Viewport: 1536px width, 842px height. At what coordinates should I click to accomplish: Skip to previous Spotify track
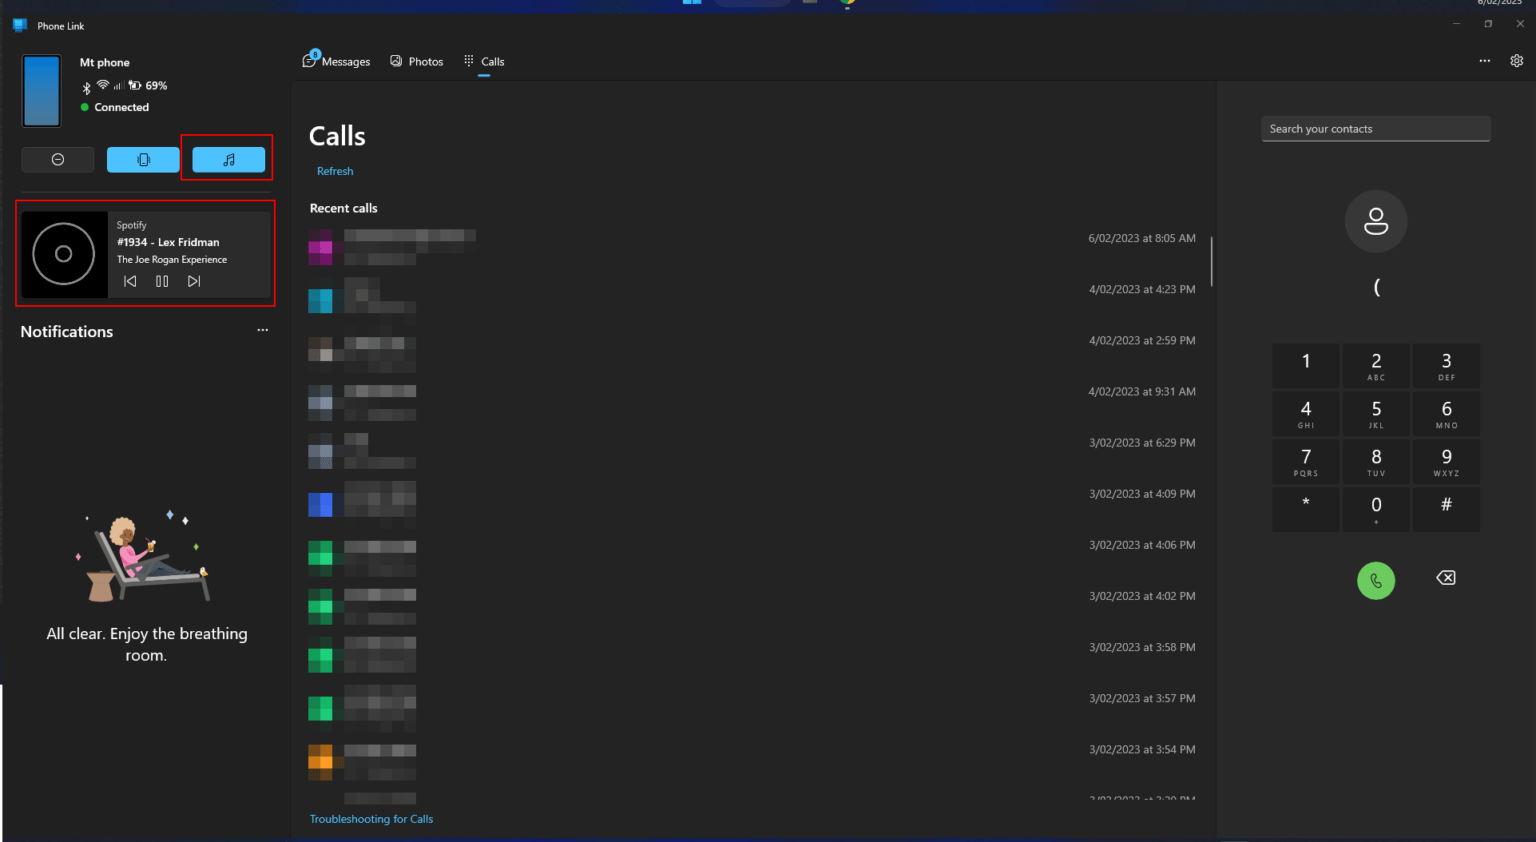tap(130, 282)
